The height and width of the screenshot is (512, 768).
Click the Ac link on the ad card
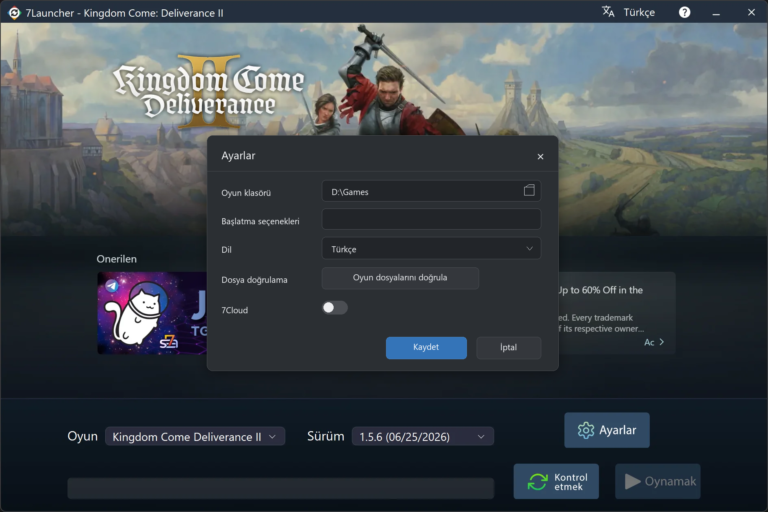tap(649, 342)
